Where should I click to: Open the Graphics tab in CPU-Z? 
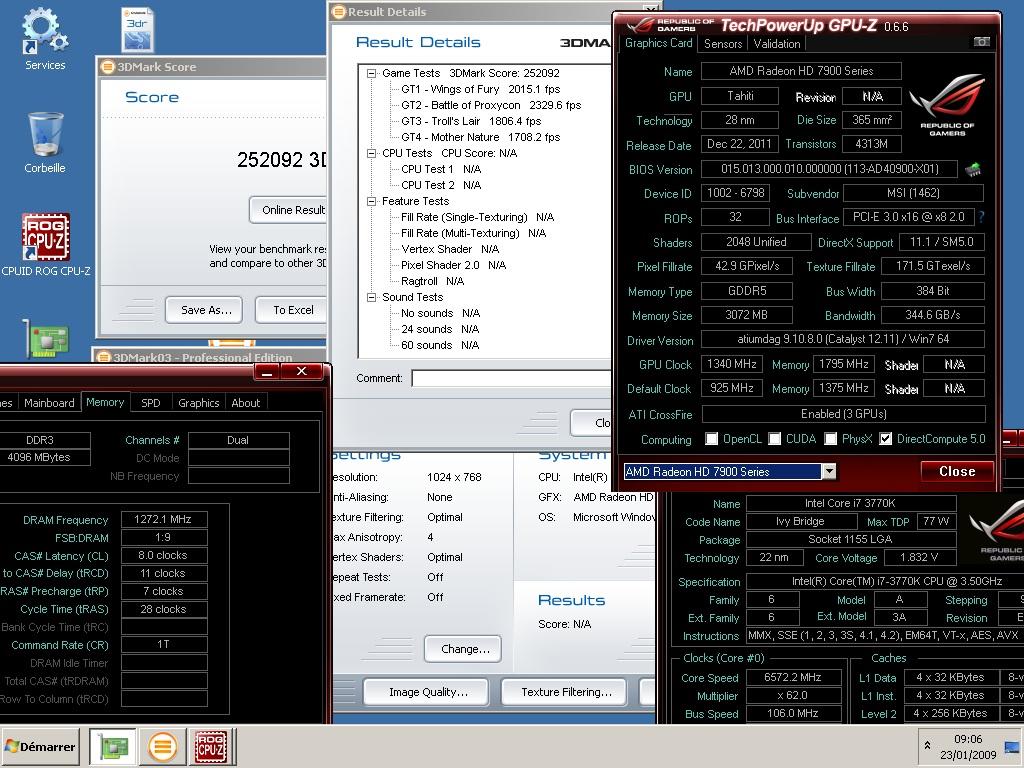(199, 403)
